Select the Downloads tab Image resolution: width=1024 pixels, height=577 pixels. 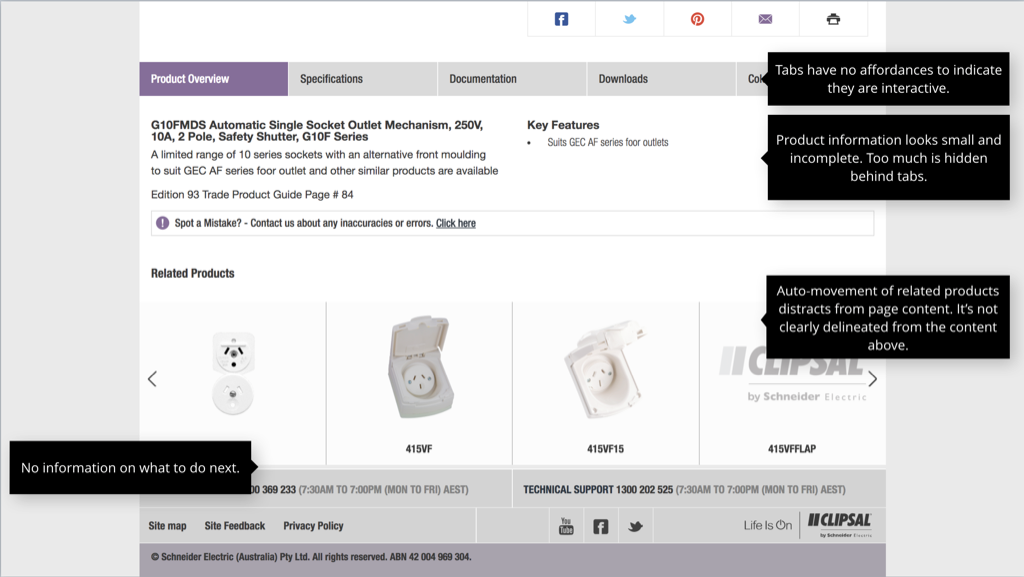[x=623, y=79]
